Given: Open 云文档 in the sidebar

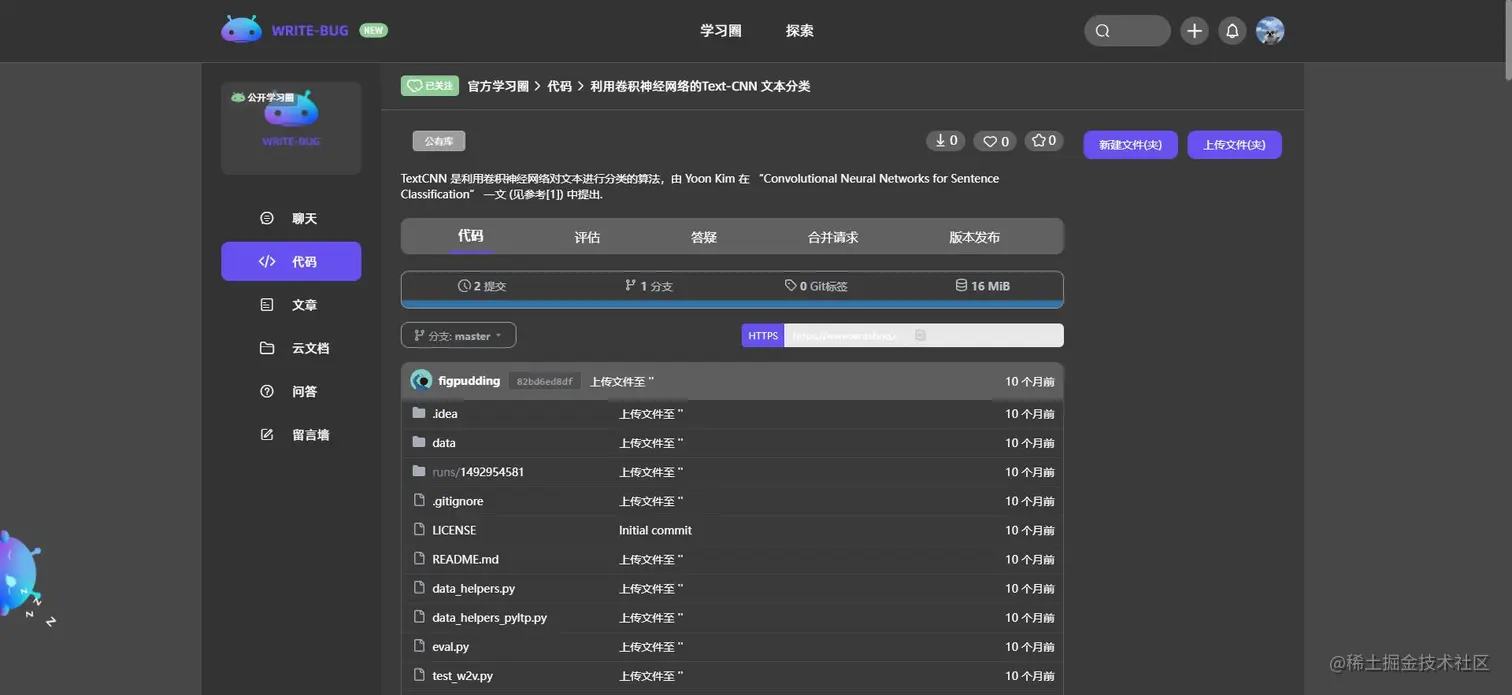Looking at the screenshot, I should (291, 348).
